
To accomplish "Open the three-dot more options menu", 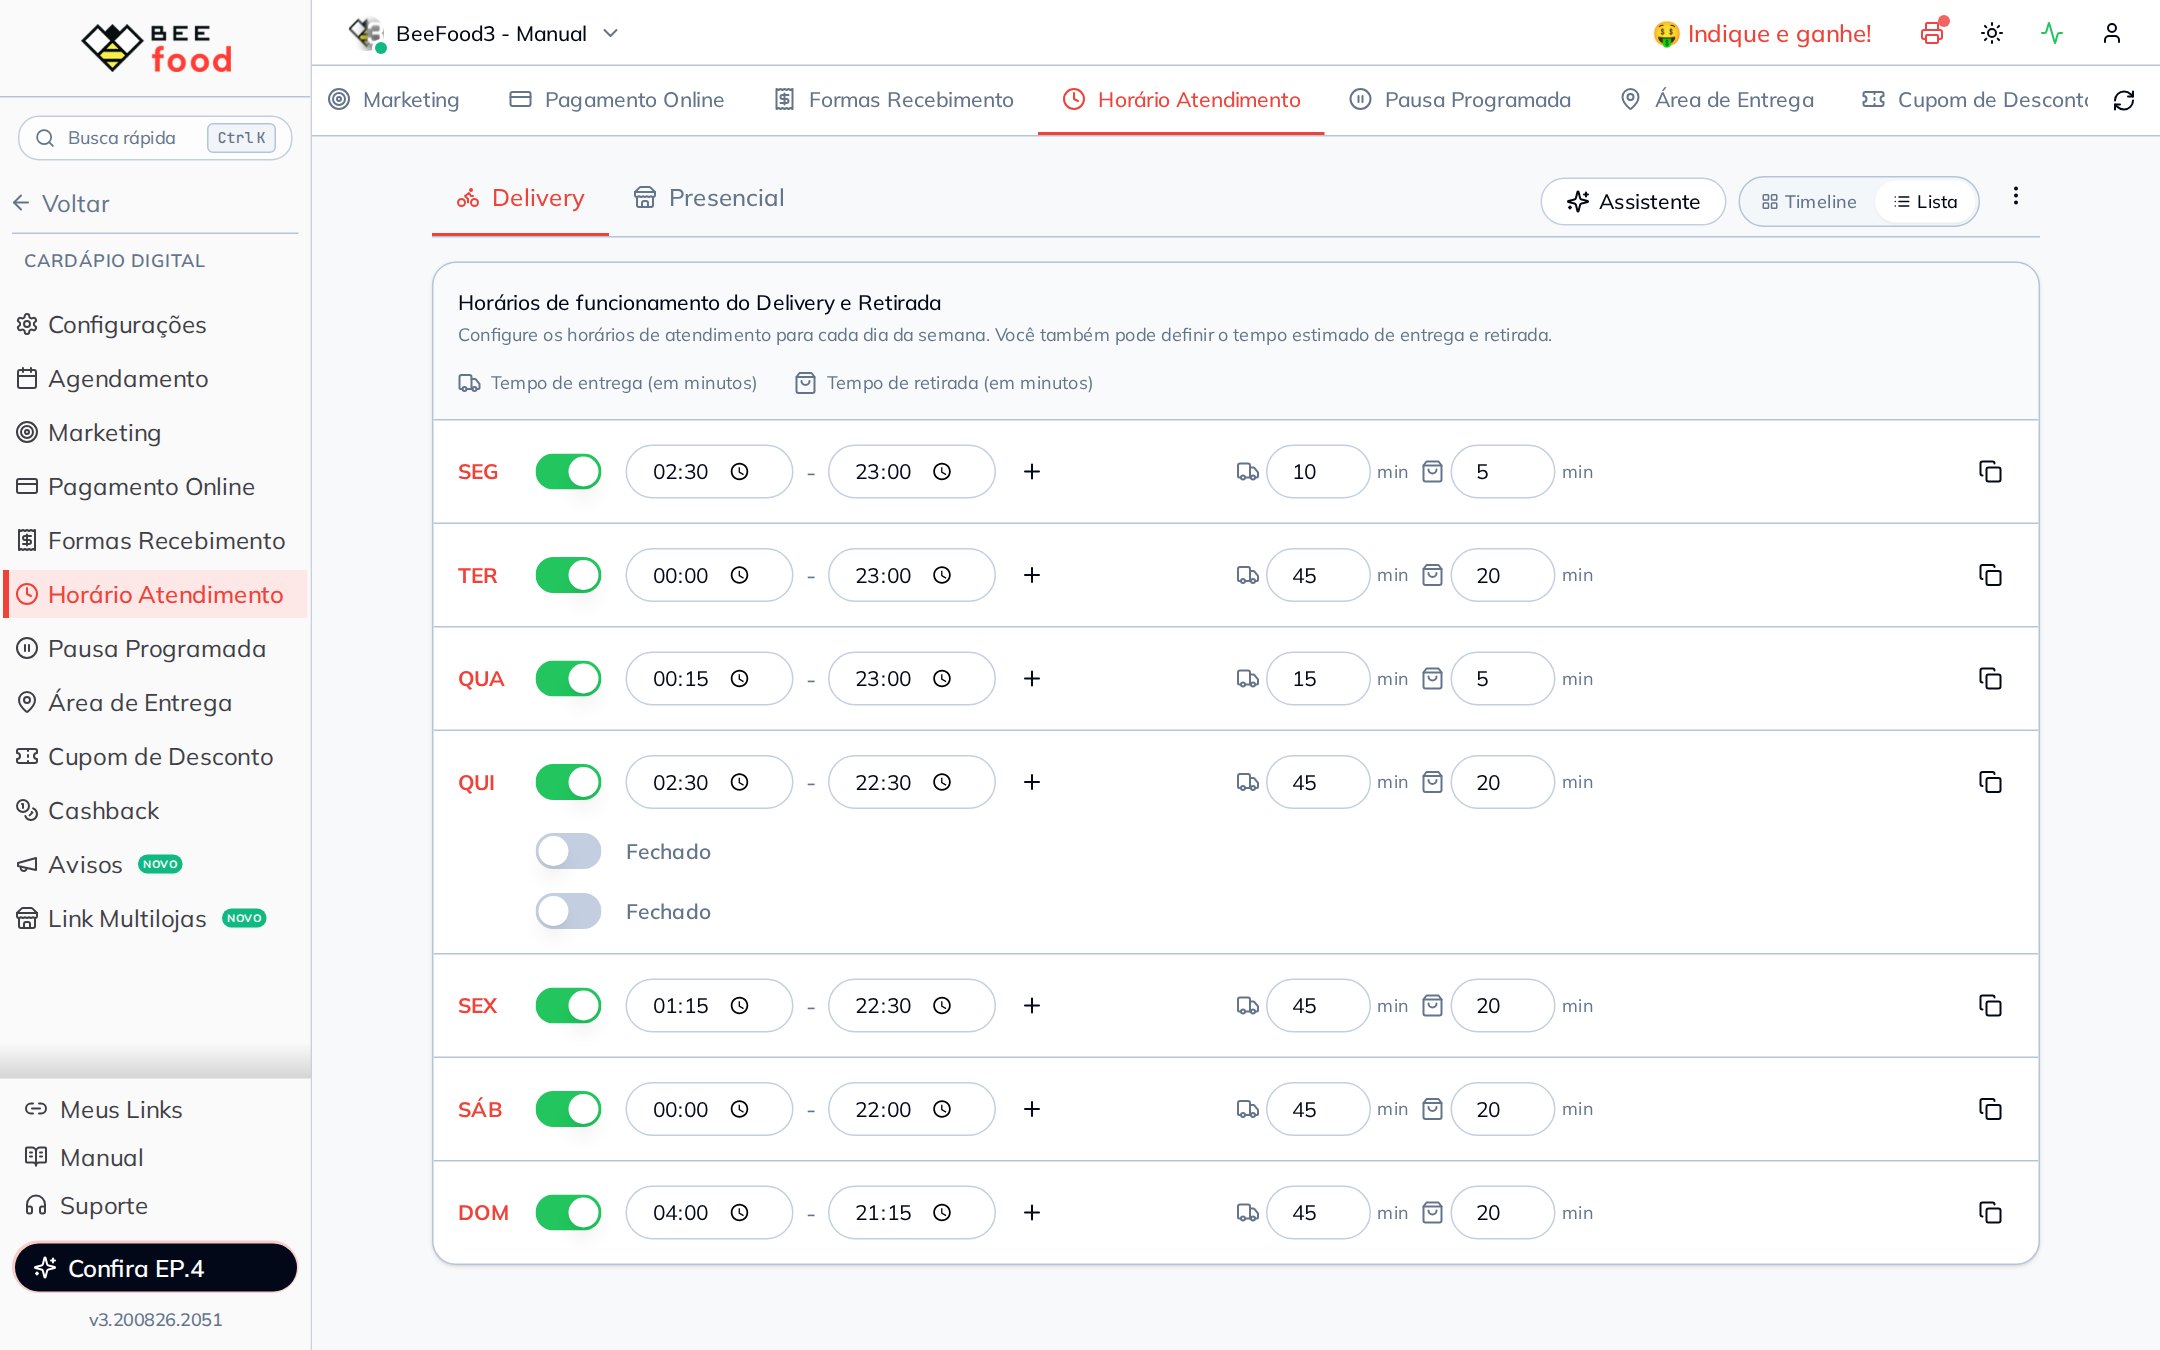I will tap(2016, 196).
